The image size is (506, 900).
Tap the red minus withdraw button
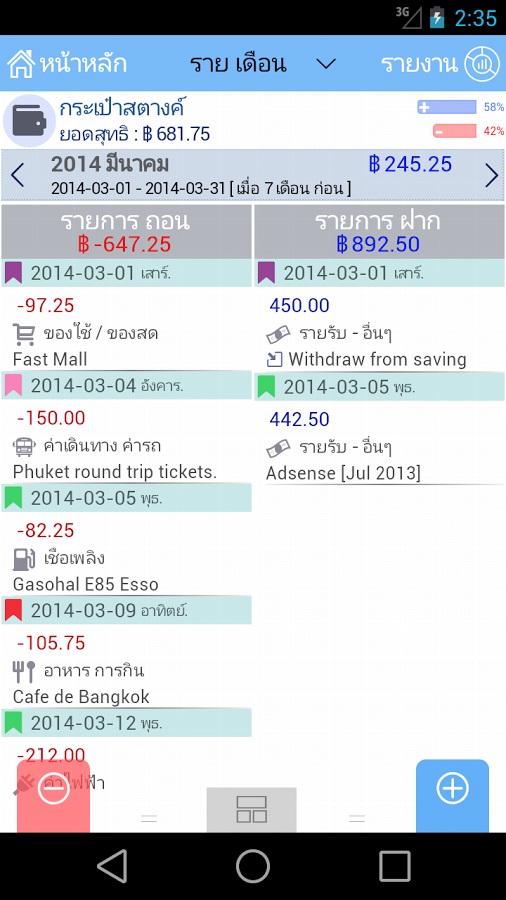coord(53,796)
